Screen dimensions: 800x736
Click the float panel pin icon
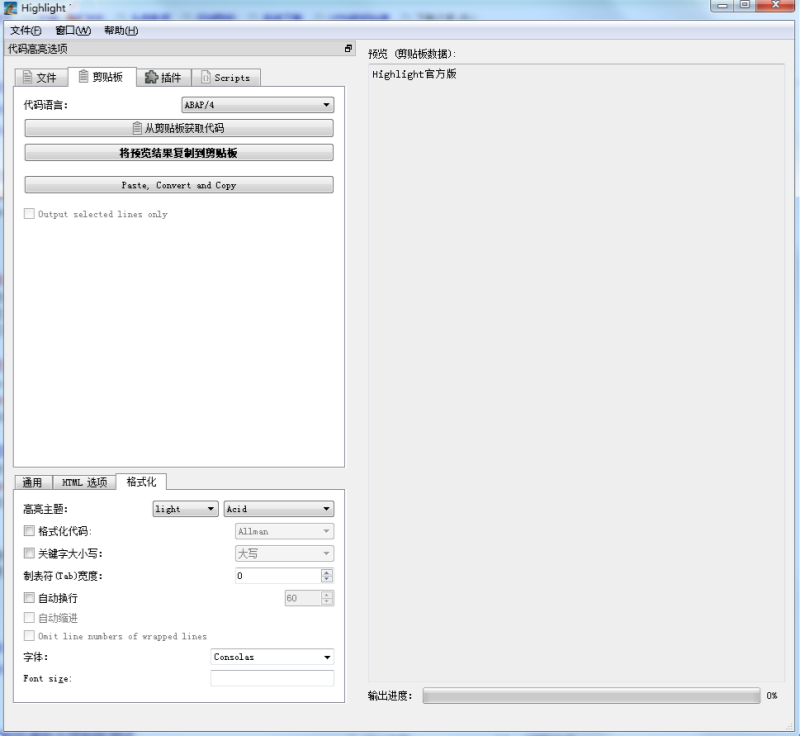coord(348,48)
